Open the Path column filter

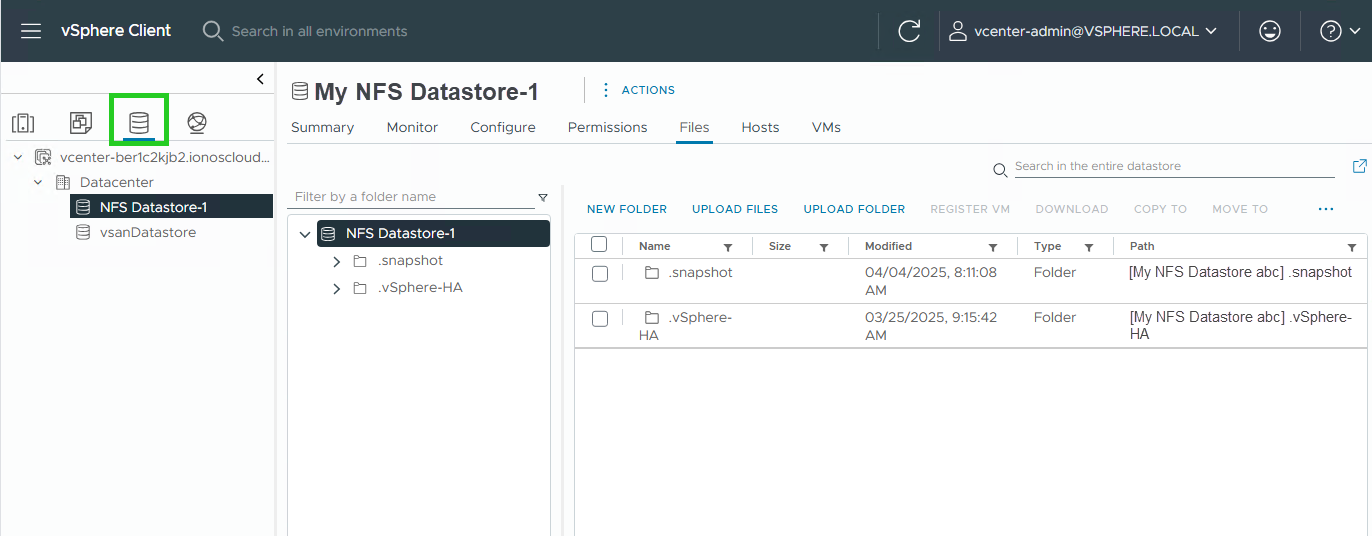1352,247
